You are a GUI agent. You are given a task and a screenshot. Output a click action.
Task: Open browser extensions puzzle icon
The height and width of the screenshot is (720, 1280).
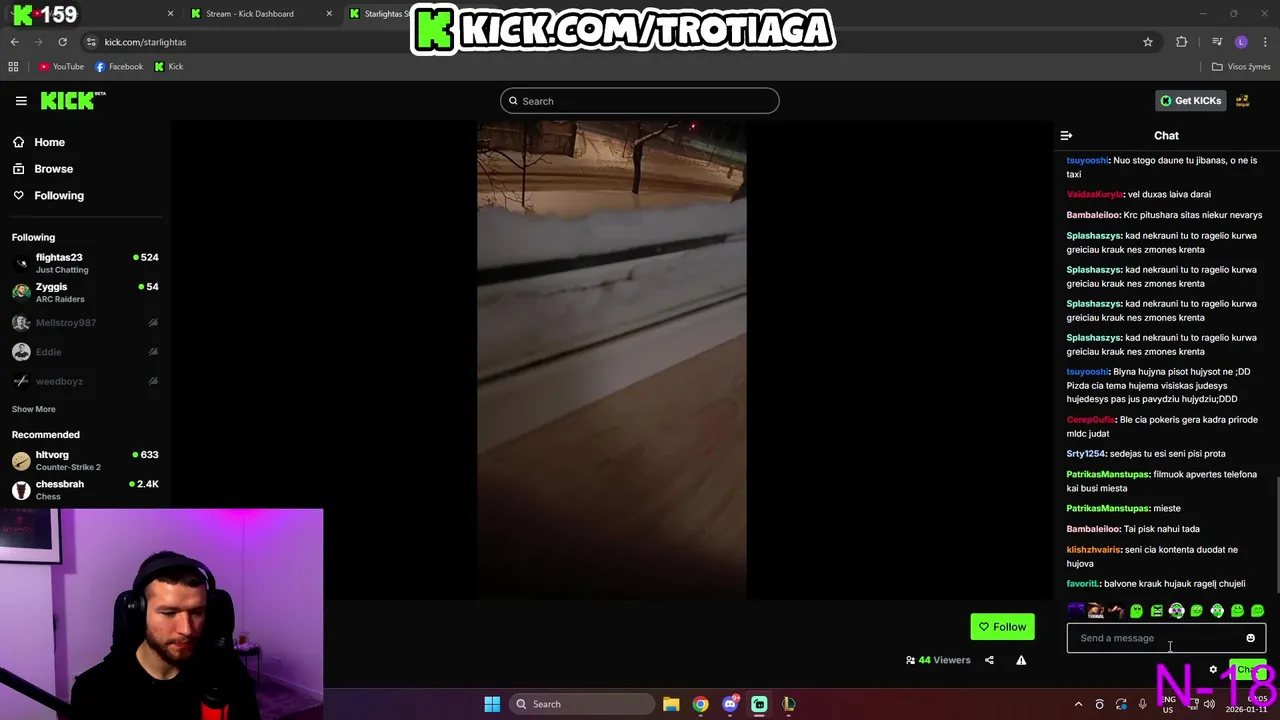[1182, 42]
